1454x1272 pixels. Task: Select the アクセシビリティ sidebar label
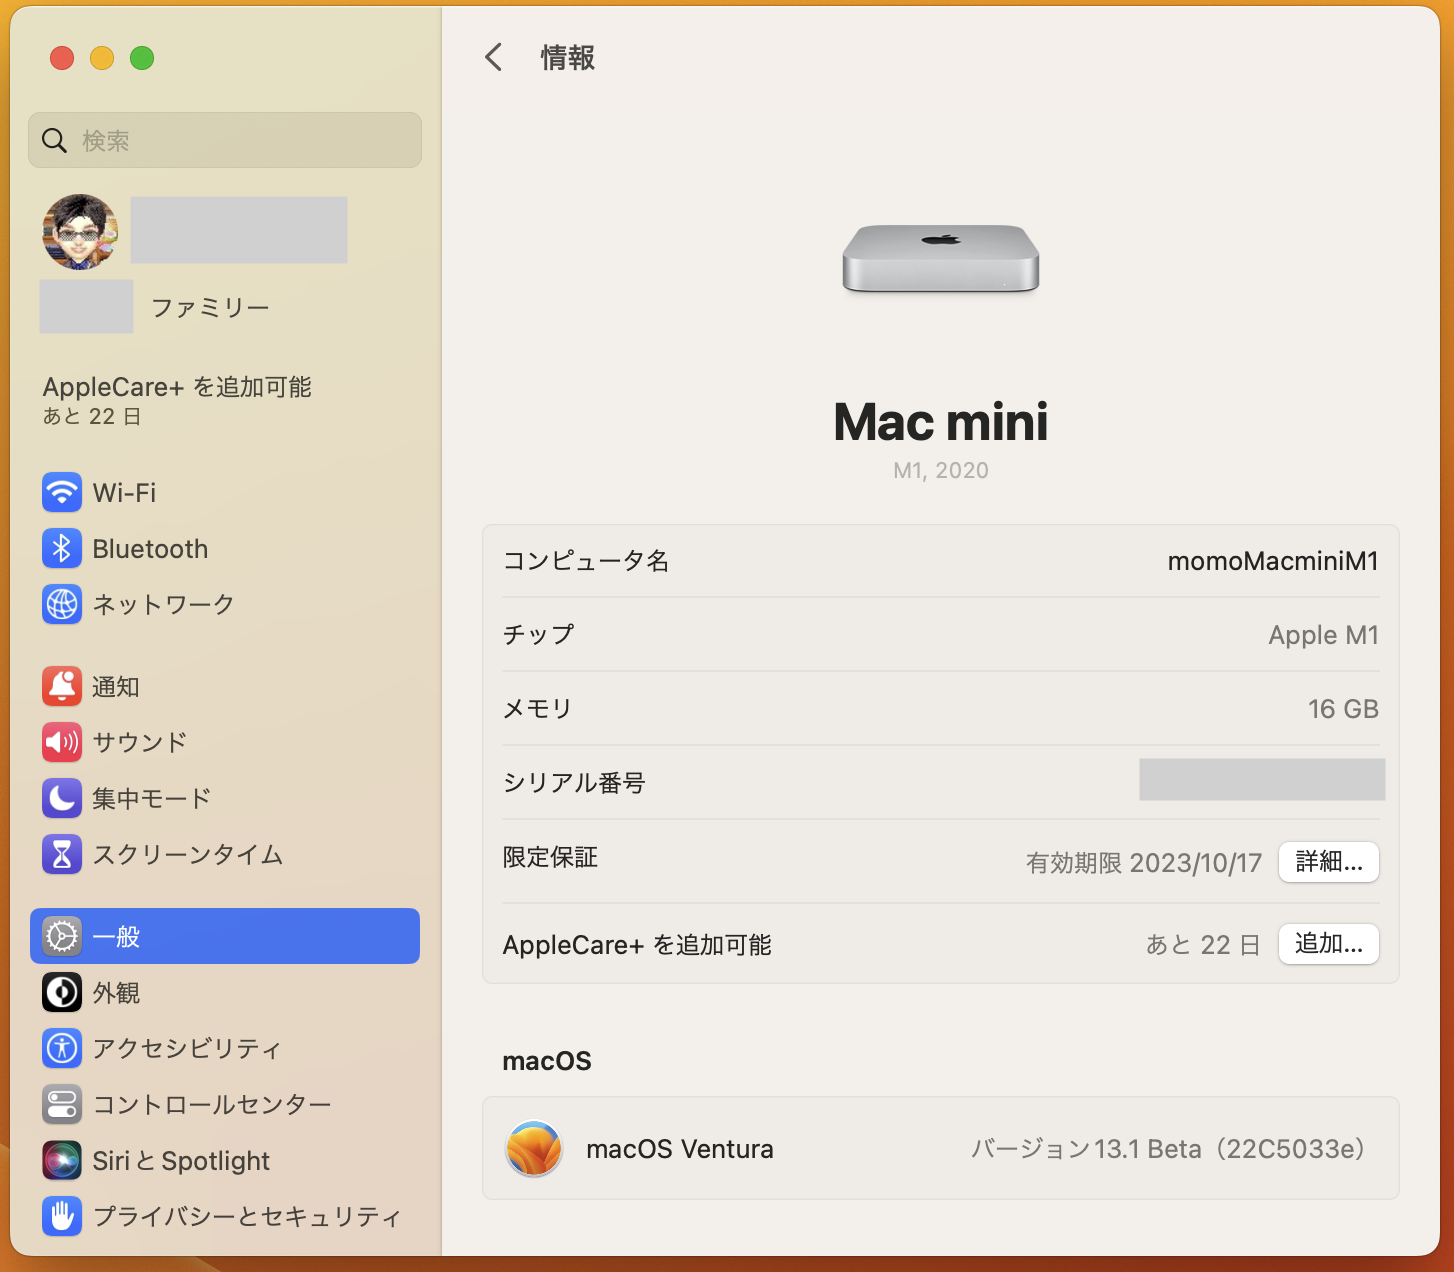pyautogui.click(x=187, y=1048)
